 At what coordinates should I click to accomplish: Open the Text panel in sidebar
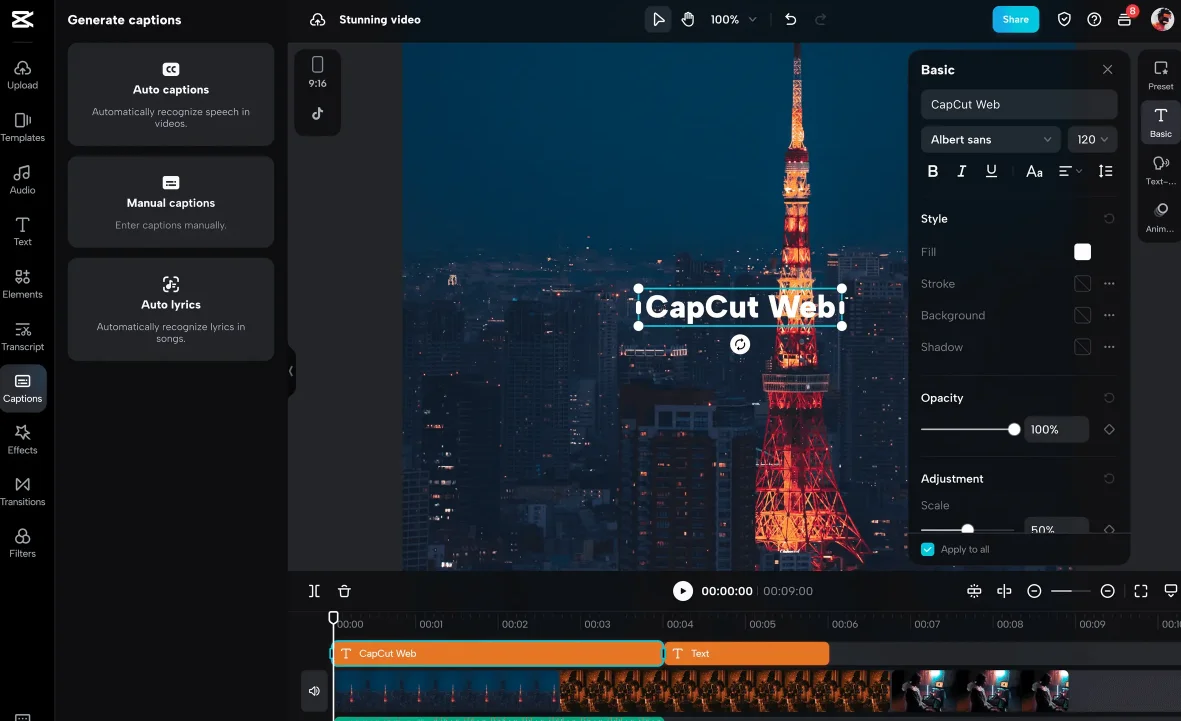(23, 231)
